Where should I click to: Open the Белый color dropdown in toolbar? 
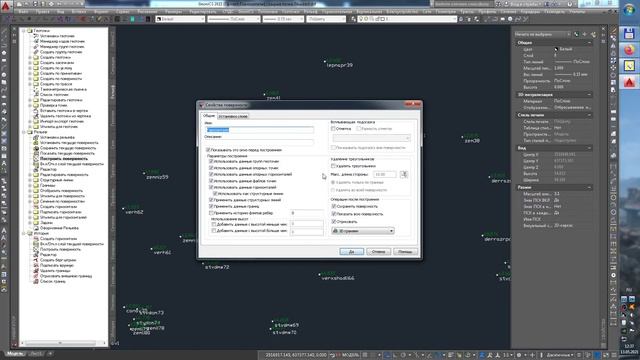(180, 19)
